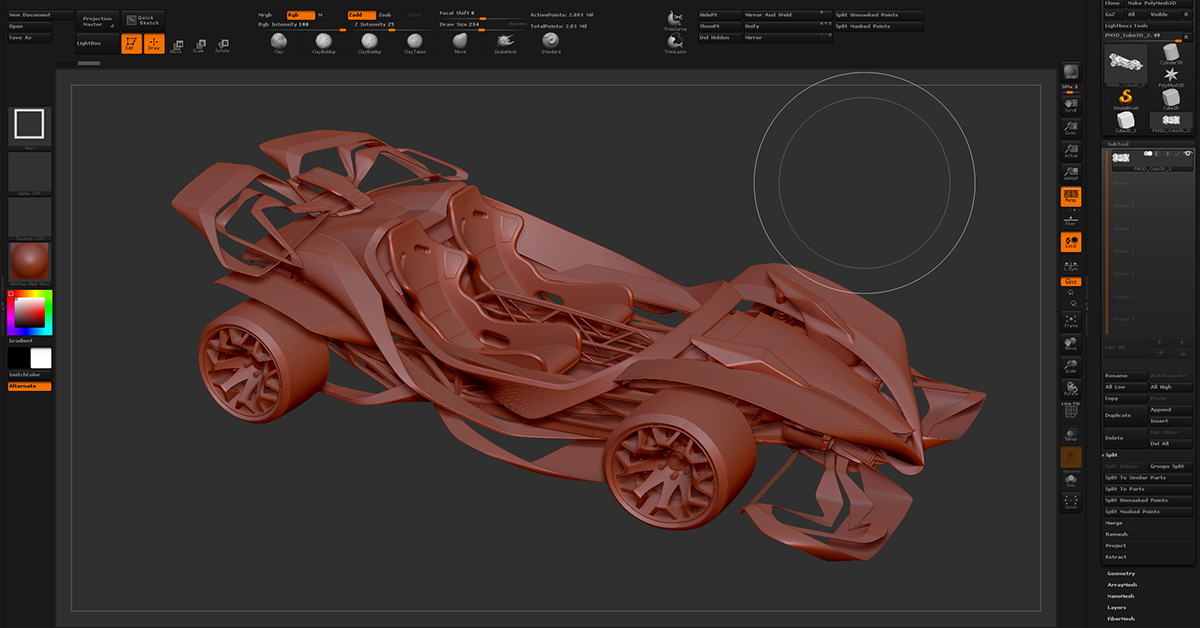Select the PolyMesh3D star tool

click(x=1170, y=77)
